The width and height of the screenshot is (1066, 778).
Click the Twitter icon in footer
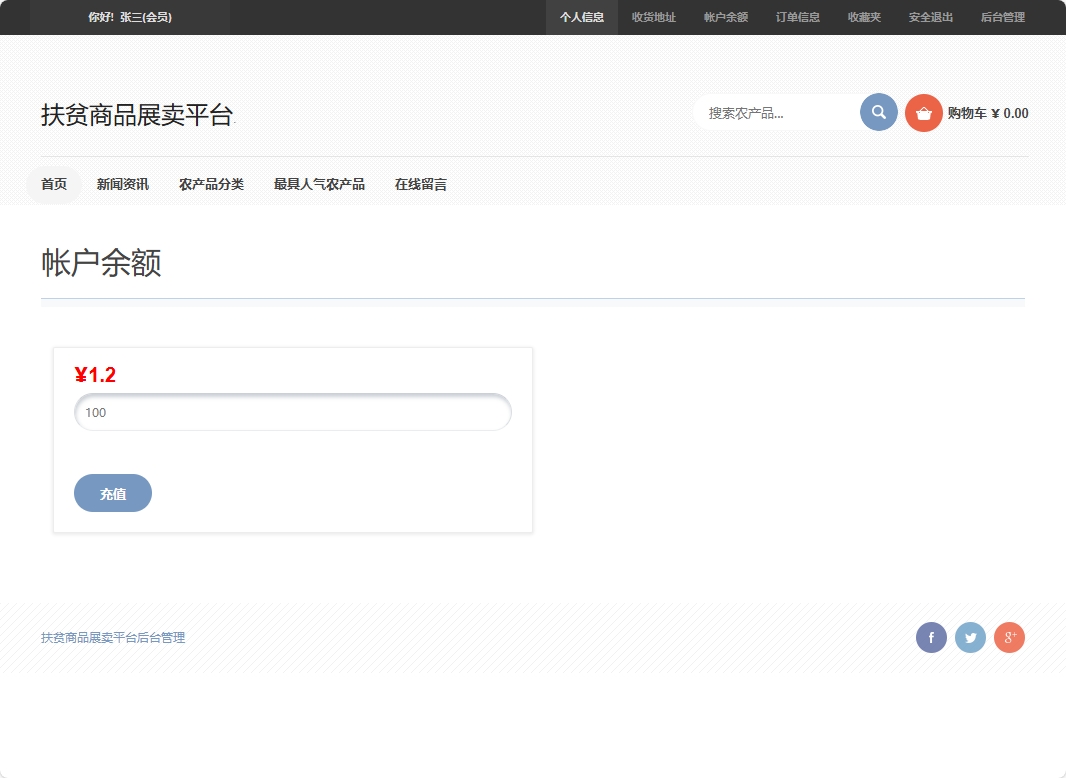click(970, 637)
